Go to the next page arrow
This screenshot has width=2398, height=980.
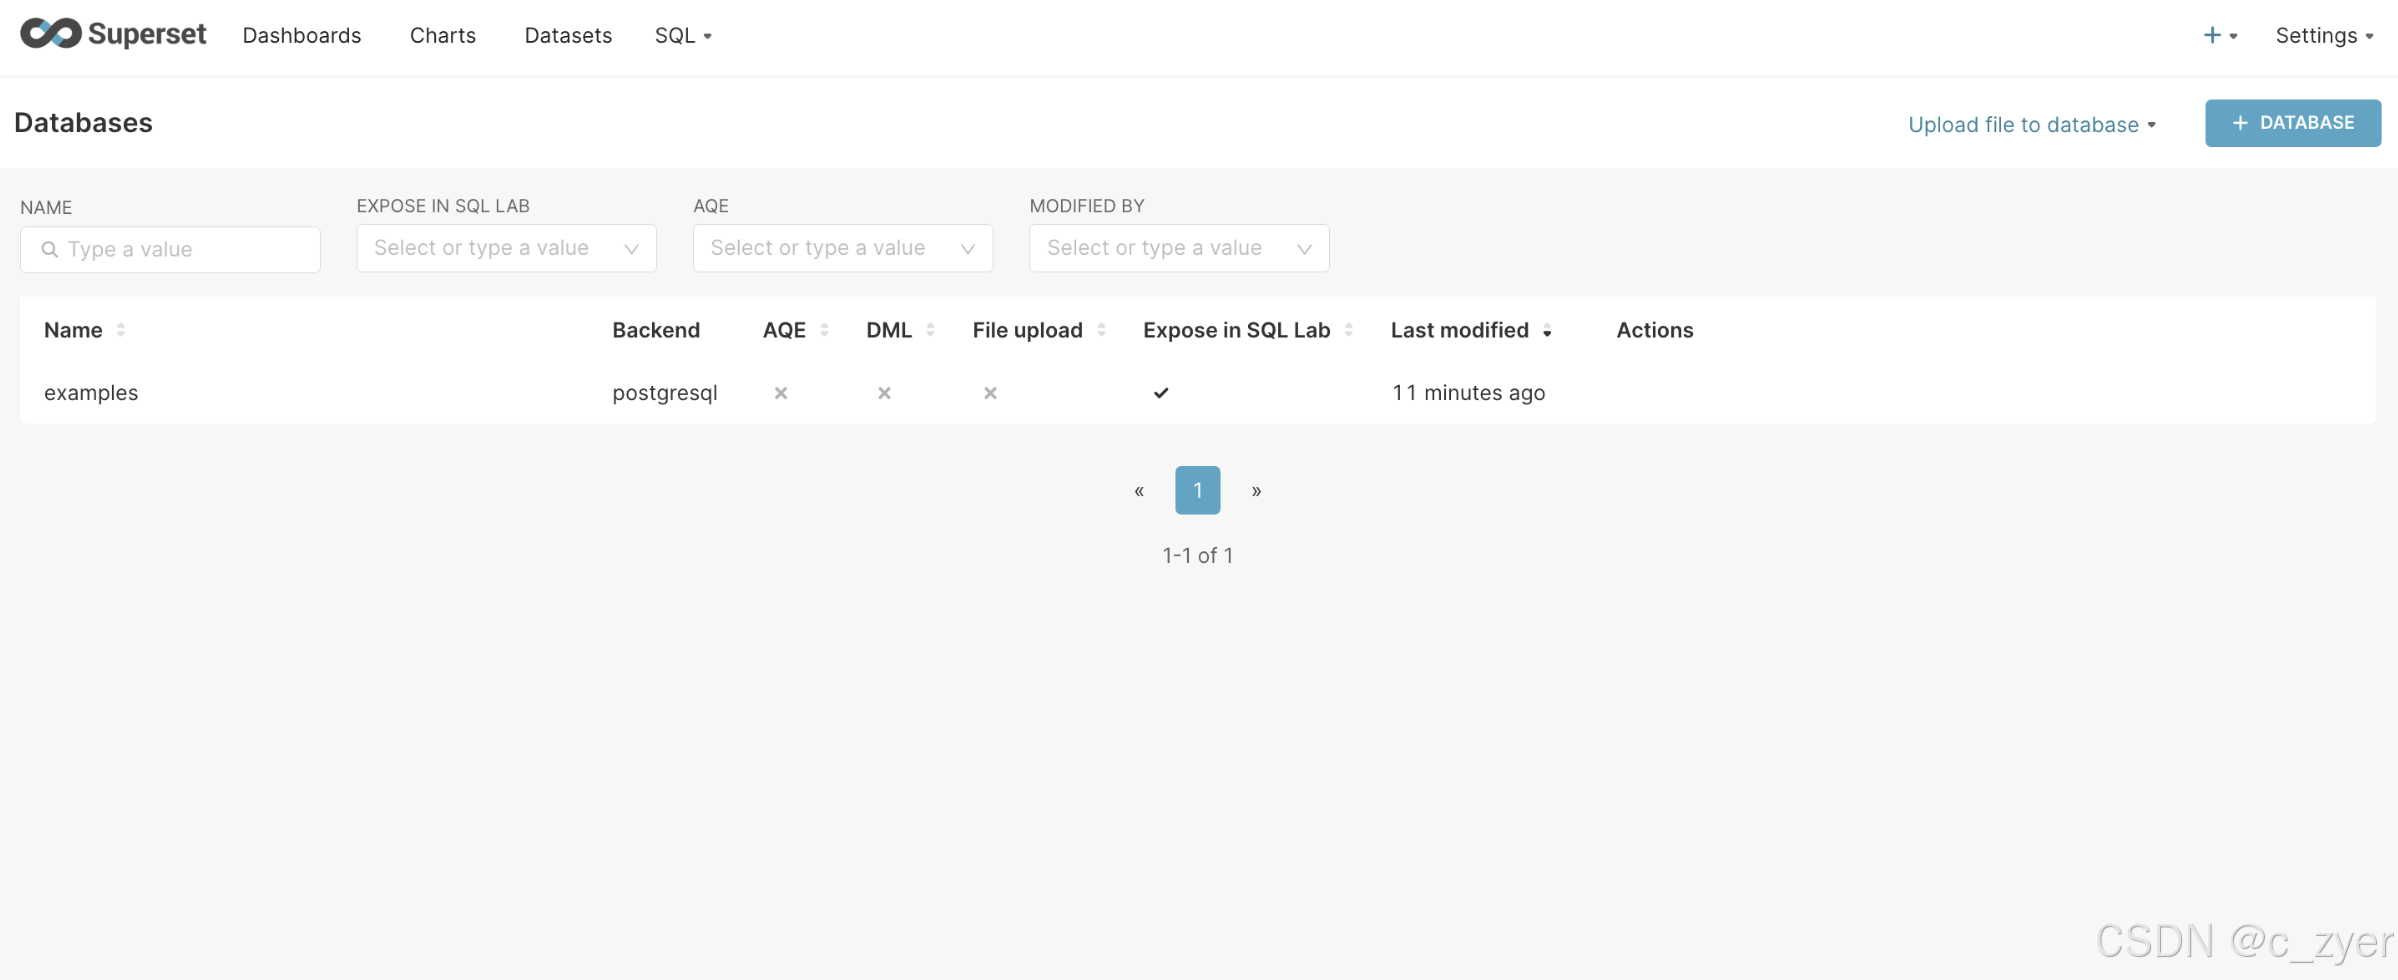click(1257, 491)
